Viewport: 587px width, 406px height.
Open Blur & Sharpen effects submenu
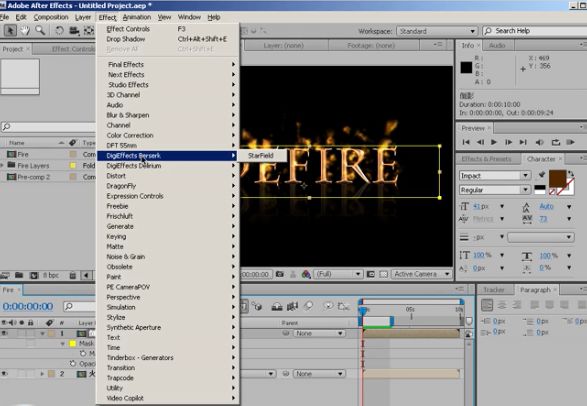(168, 115)
